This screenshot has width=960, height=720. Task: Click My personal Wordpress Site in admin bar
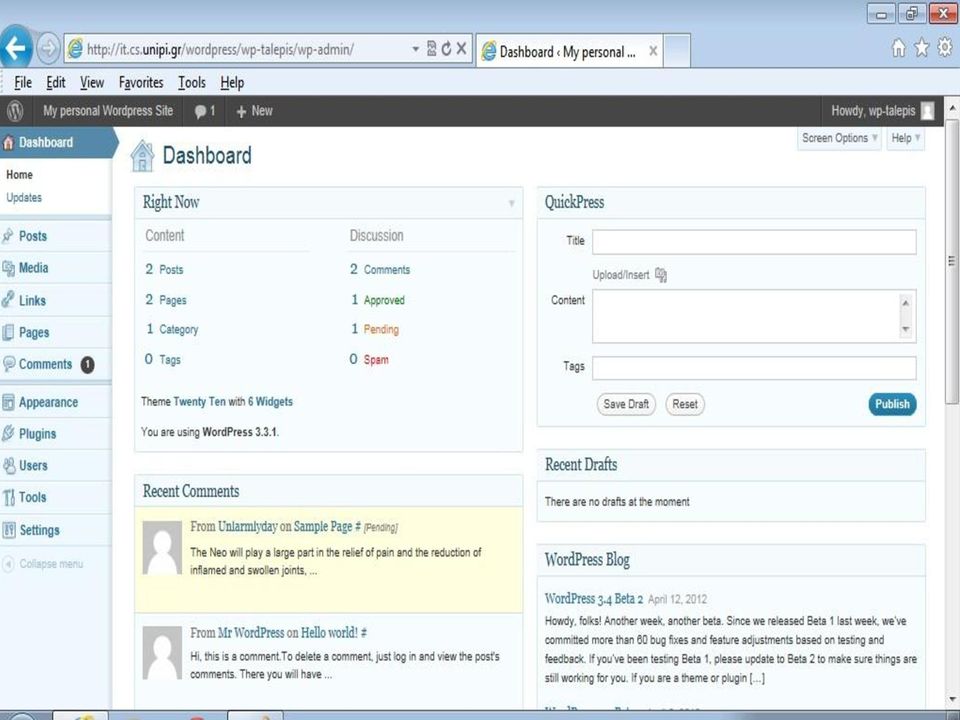pos(108,111)
